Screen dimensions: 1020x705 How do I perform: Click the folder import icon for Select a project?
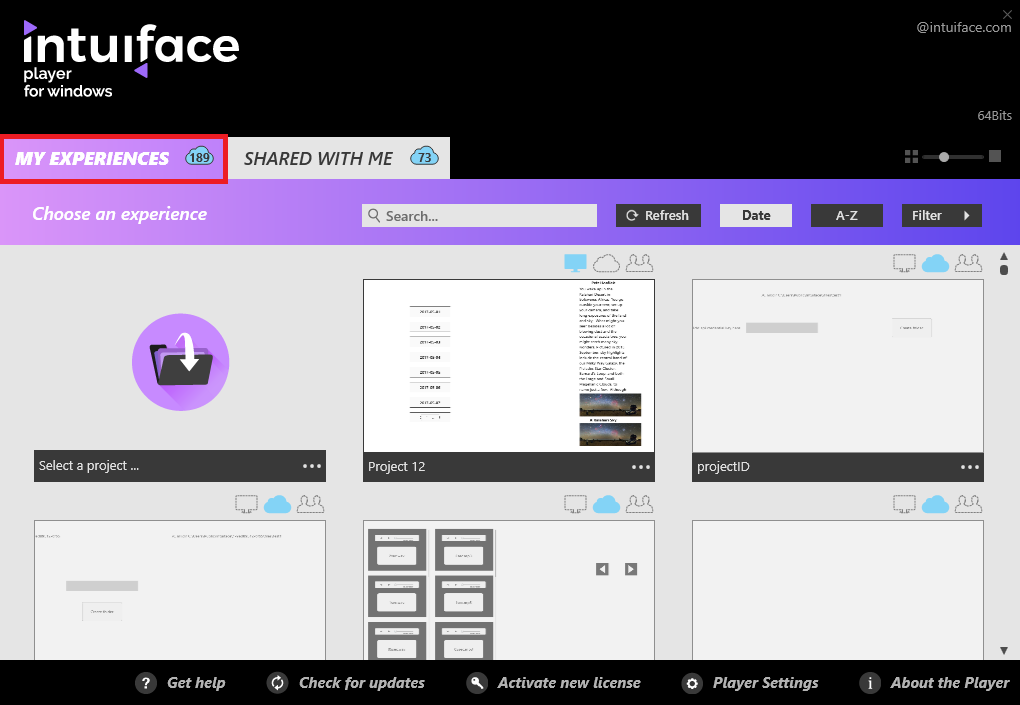[180, 362]
